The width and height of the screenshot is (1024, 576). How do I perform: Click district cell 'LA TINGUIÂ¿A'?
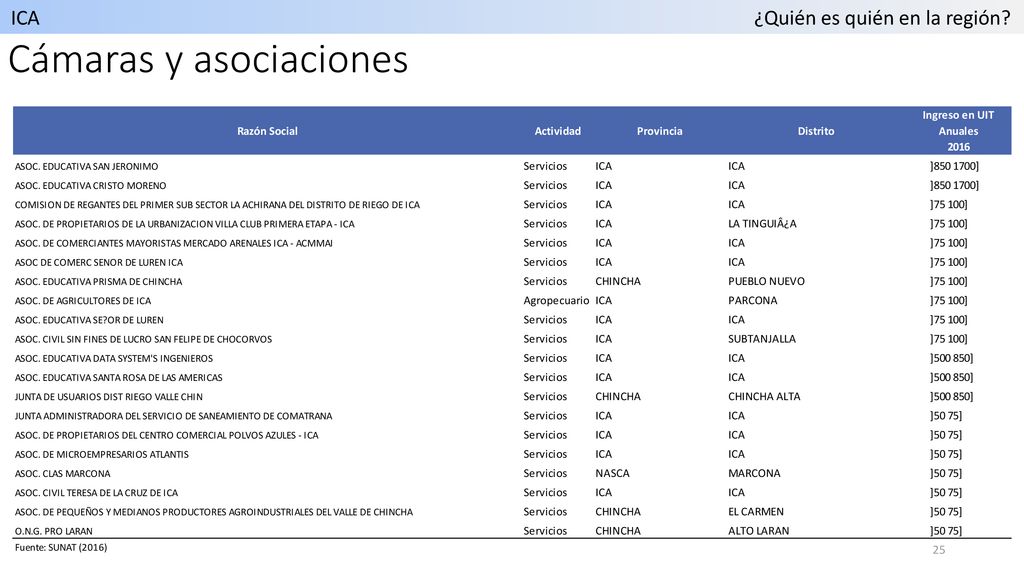762,224
